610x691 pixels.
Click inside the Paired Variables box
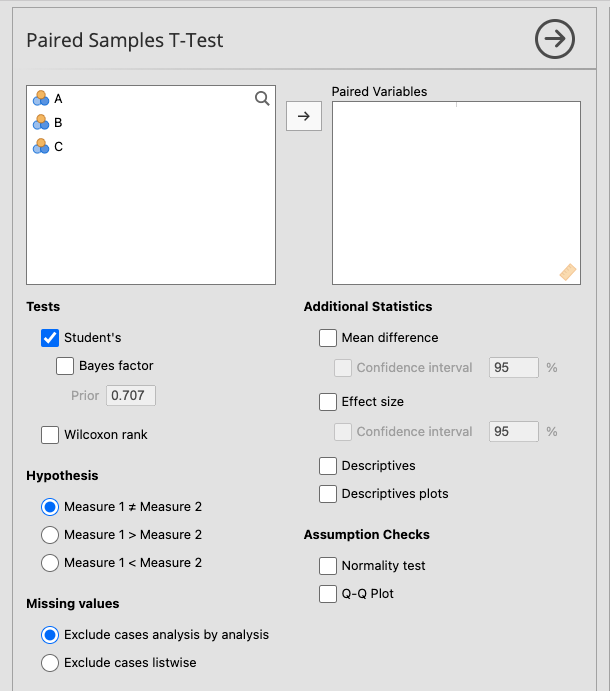point(456,192)
